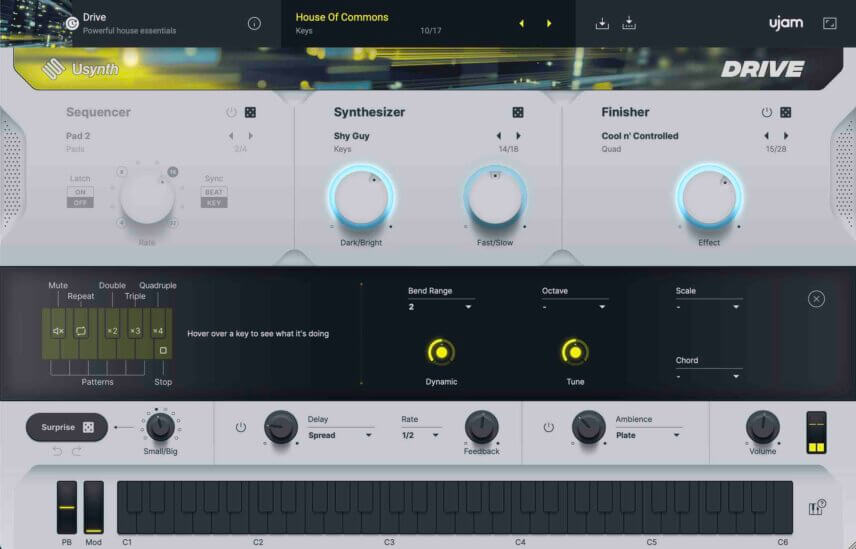Click the Small/Big surprise amount knob

pos(160,427)
